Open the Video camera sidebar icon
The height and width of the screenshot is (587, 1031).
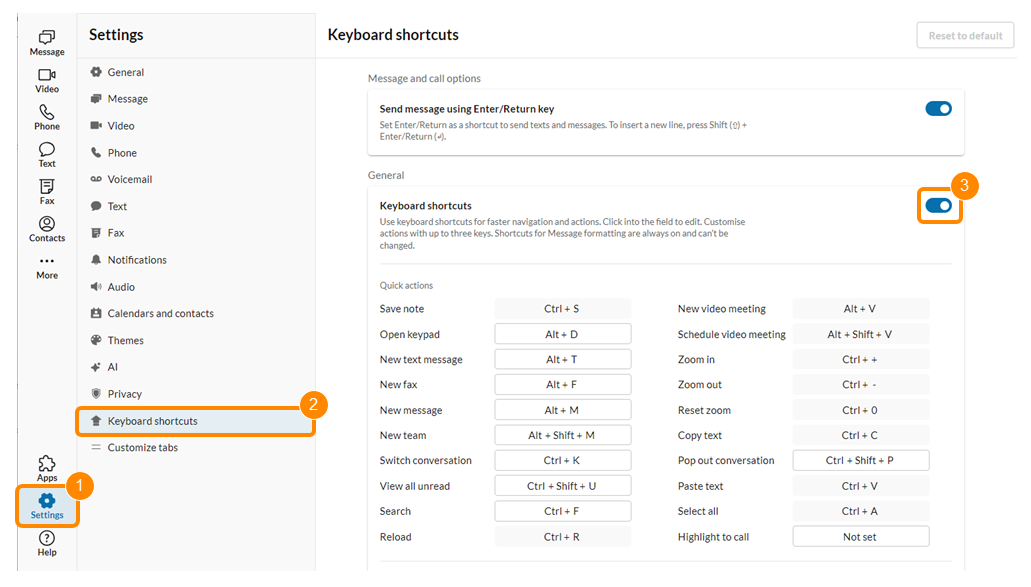(x=47, y=80)
